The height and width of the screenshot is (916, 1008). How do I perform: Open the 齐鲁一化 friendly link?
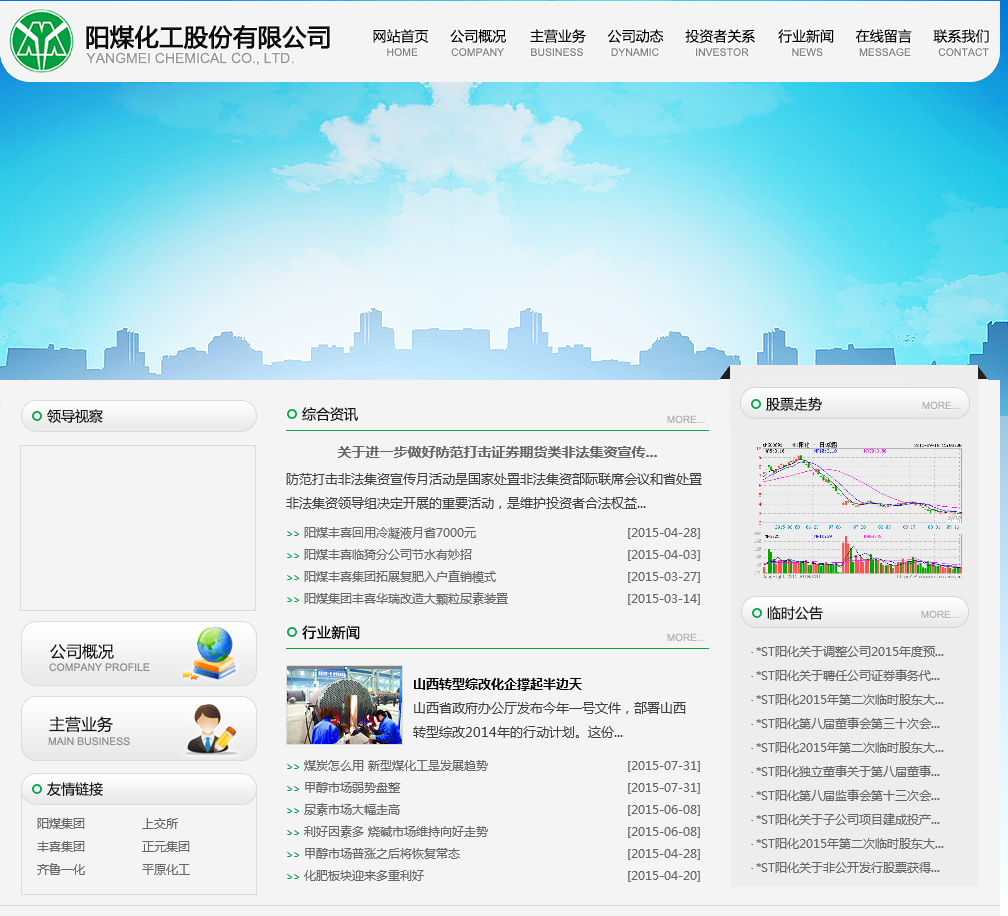60,870
